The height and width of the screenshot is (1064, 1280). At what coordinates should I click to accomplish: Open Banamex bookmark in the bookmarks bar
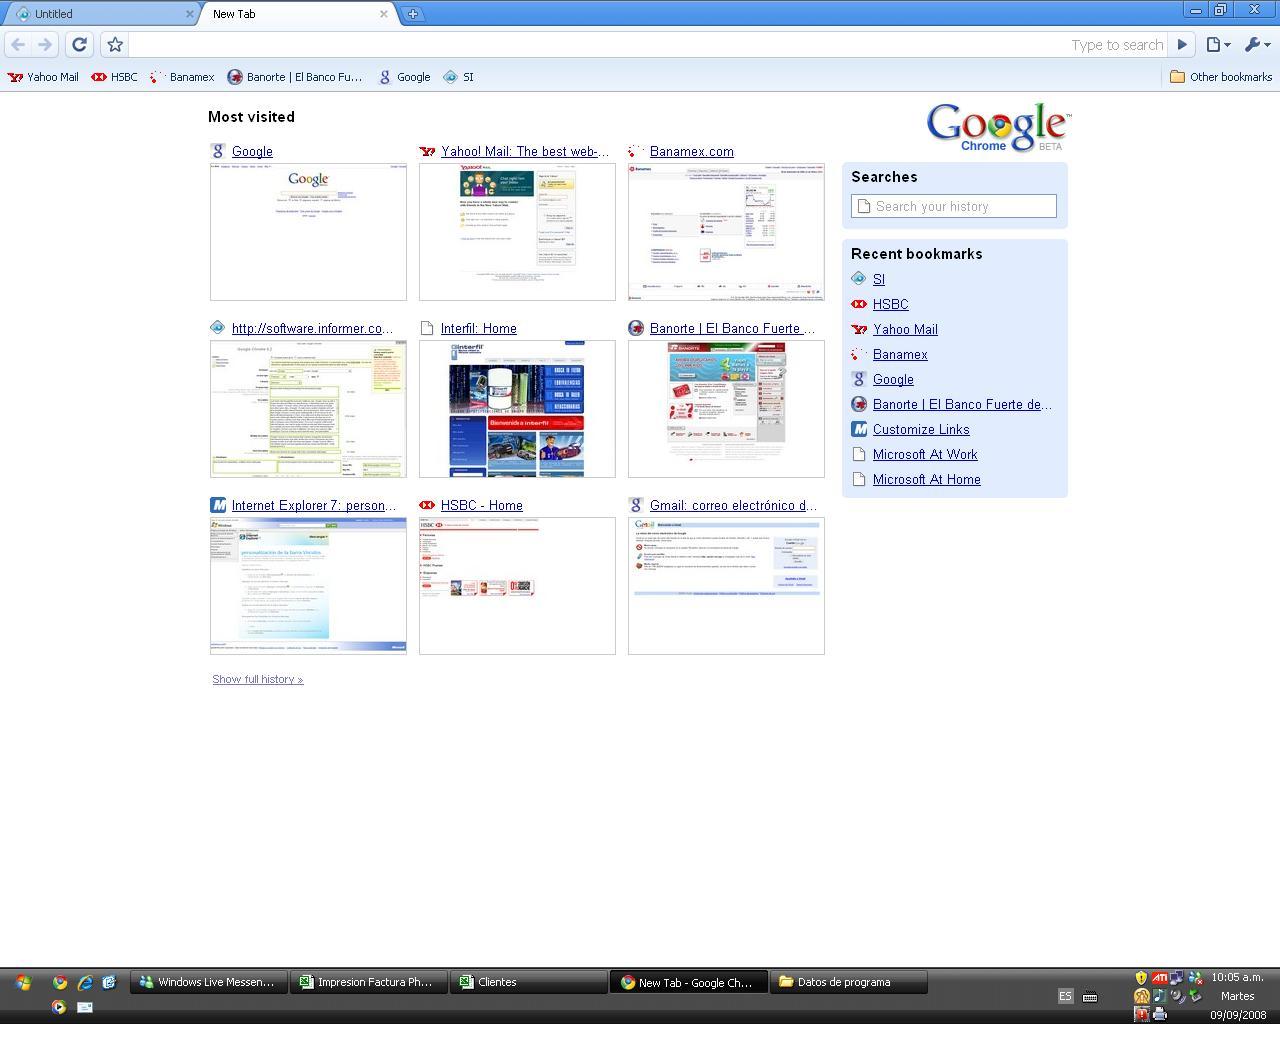(x=182, y=77)
